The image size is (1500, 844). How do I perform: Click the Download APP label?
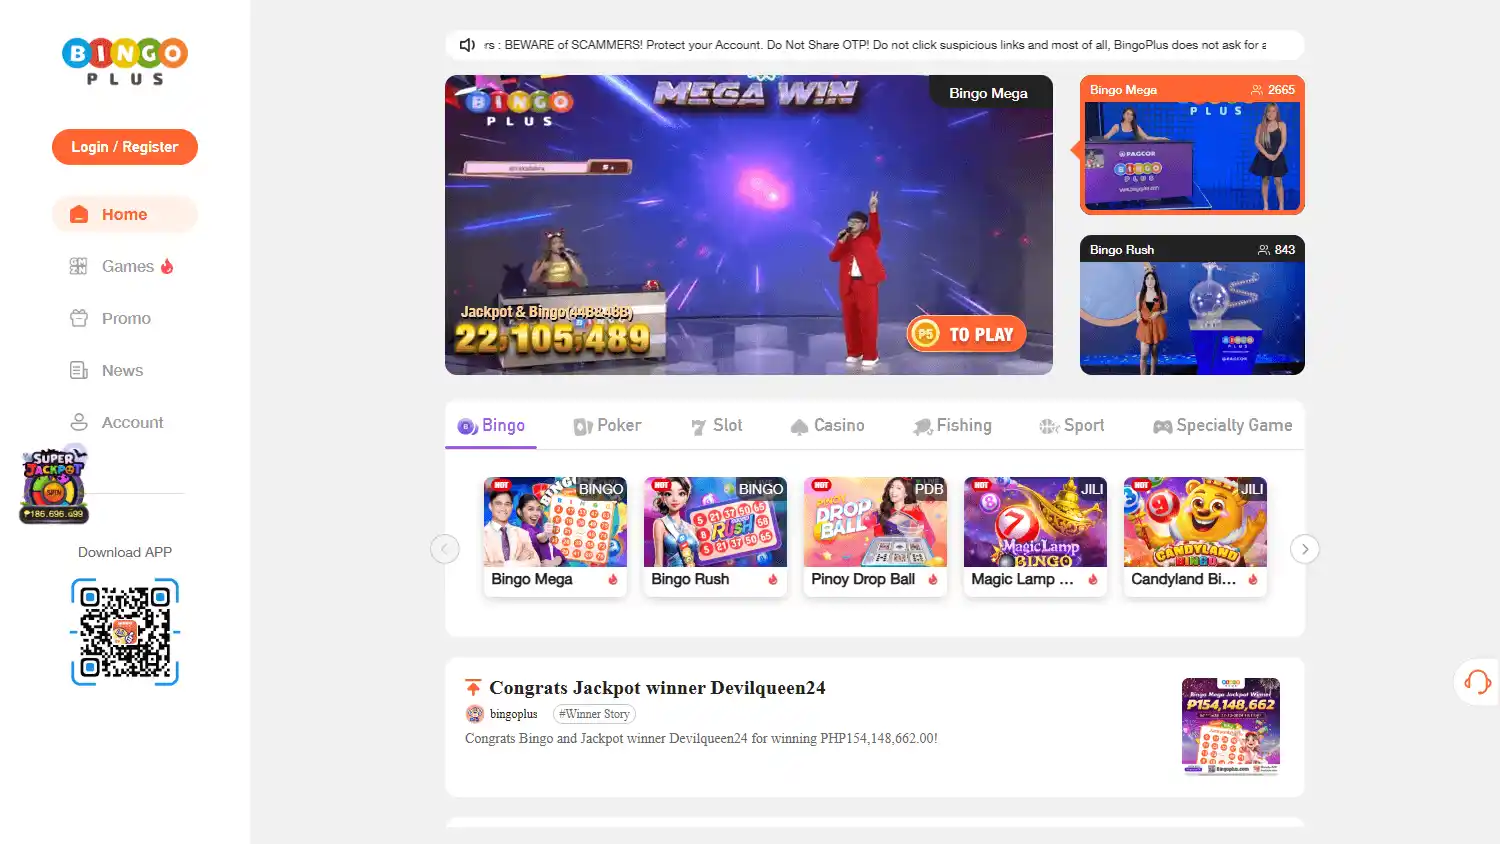pos(125,552)
